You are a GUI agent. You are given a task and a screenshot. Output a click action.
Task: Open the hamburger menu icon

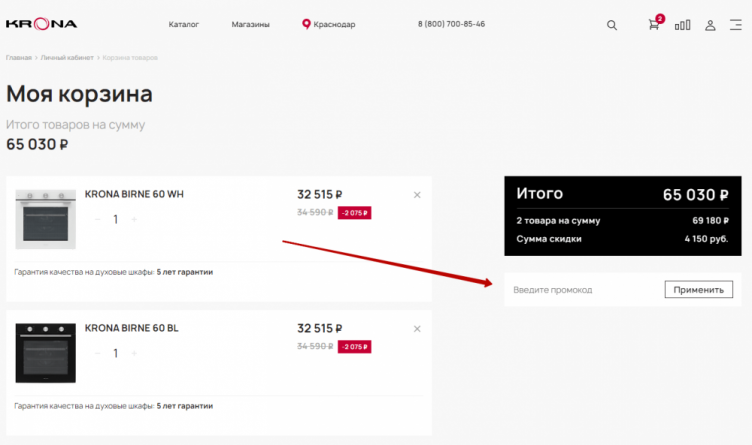pos(736,25)
